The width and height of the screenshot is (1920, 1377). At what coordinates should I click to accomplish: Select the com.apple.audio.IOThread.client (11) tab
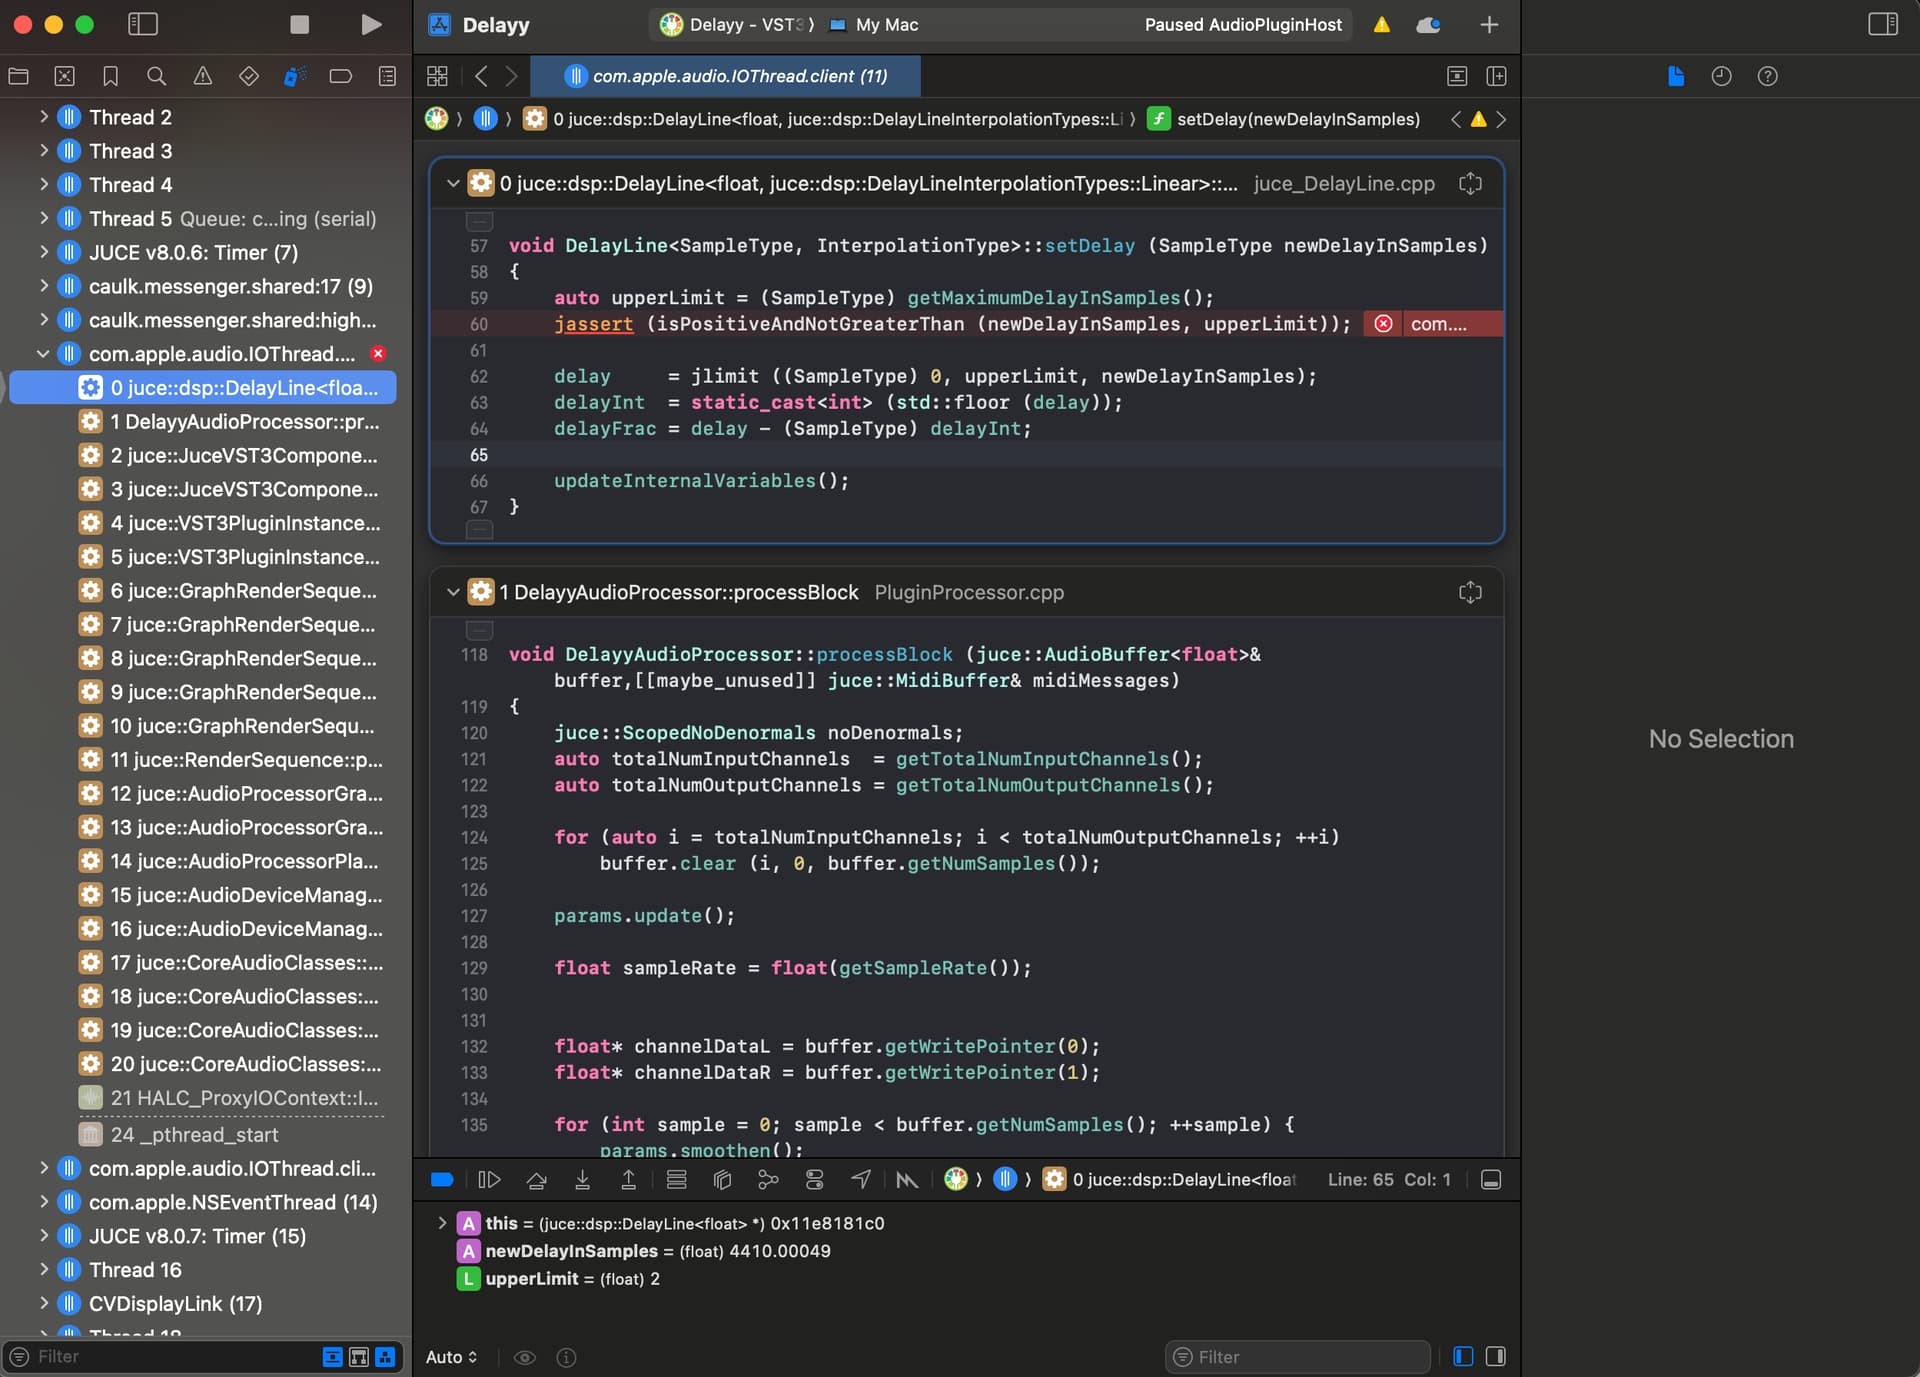(x=726, y=76)
